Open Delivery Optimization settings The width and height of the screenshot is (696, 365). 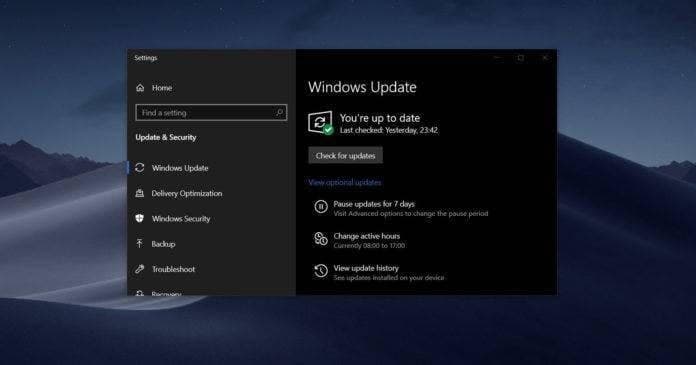187,193
